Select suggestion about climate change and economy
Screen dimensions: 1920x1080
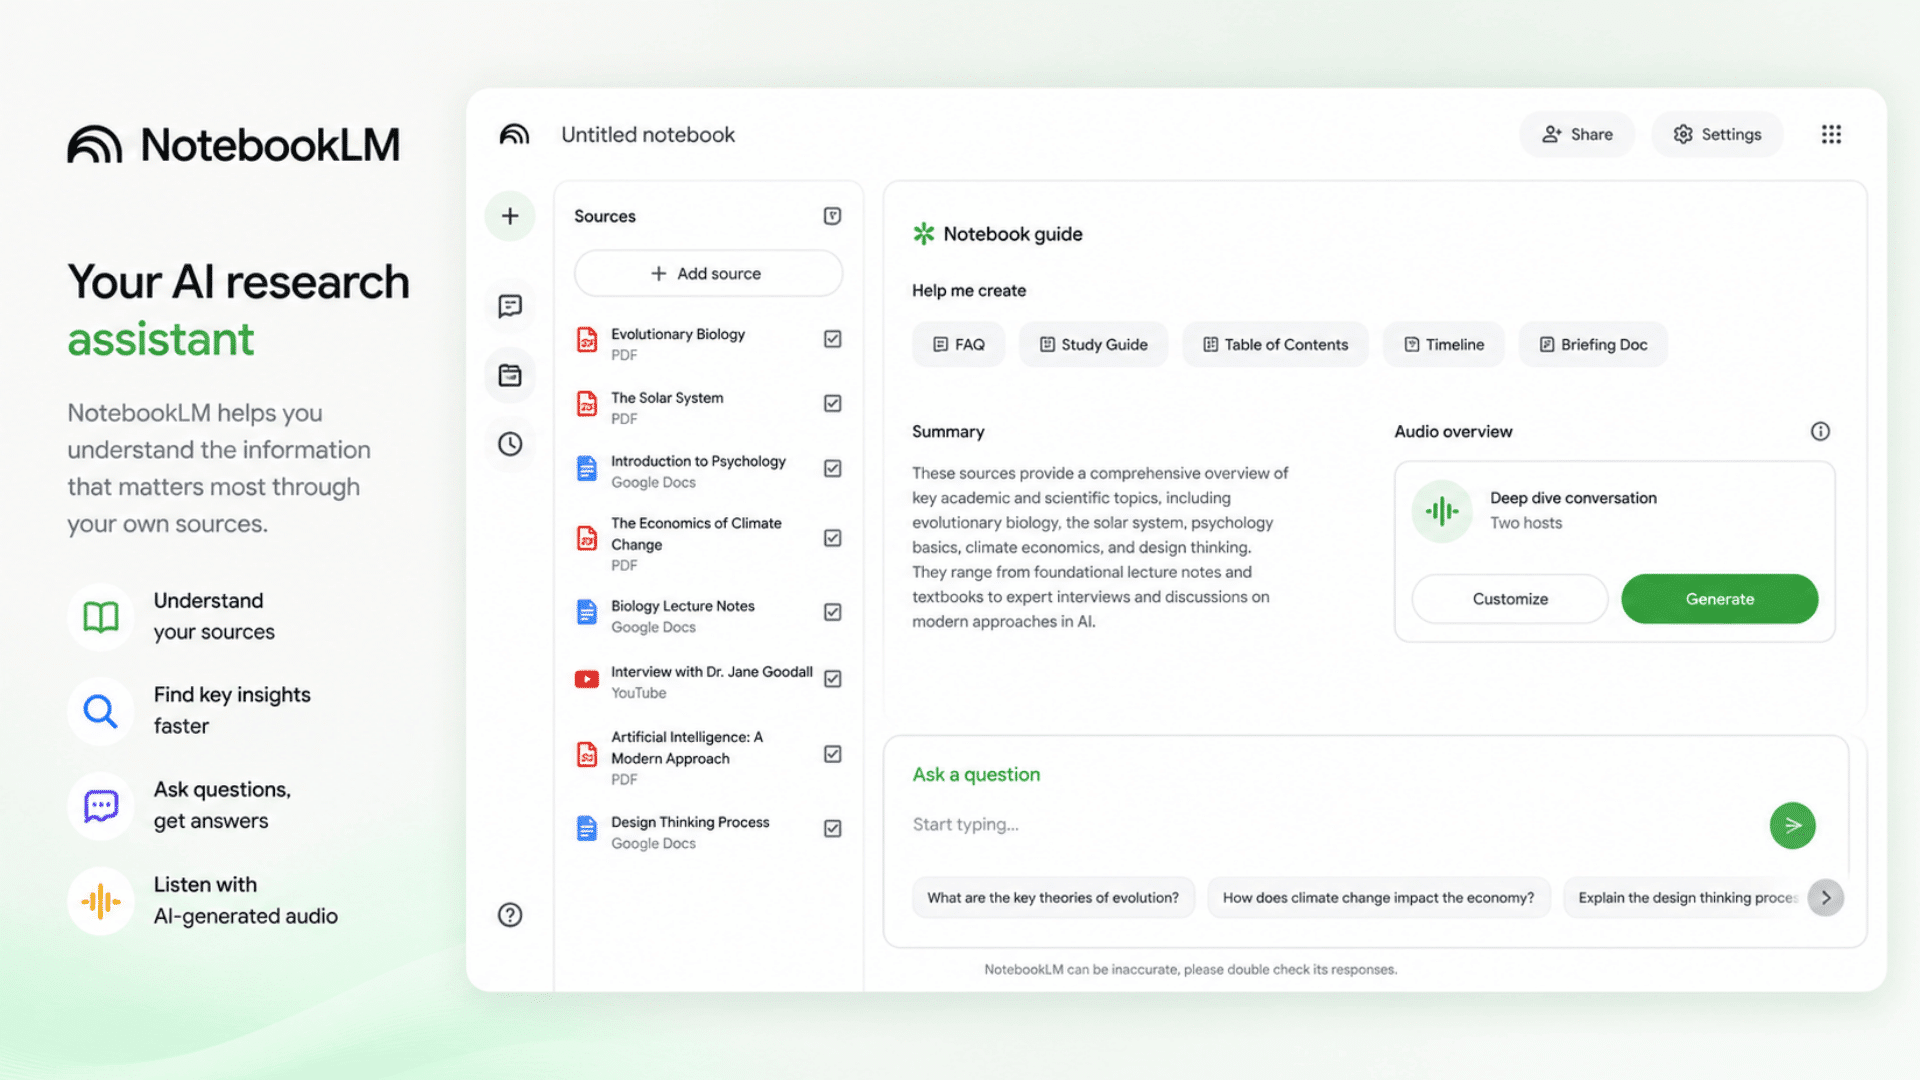point(1378,898)
